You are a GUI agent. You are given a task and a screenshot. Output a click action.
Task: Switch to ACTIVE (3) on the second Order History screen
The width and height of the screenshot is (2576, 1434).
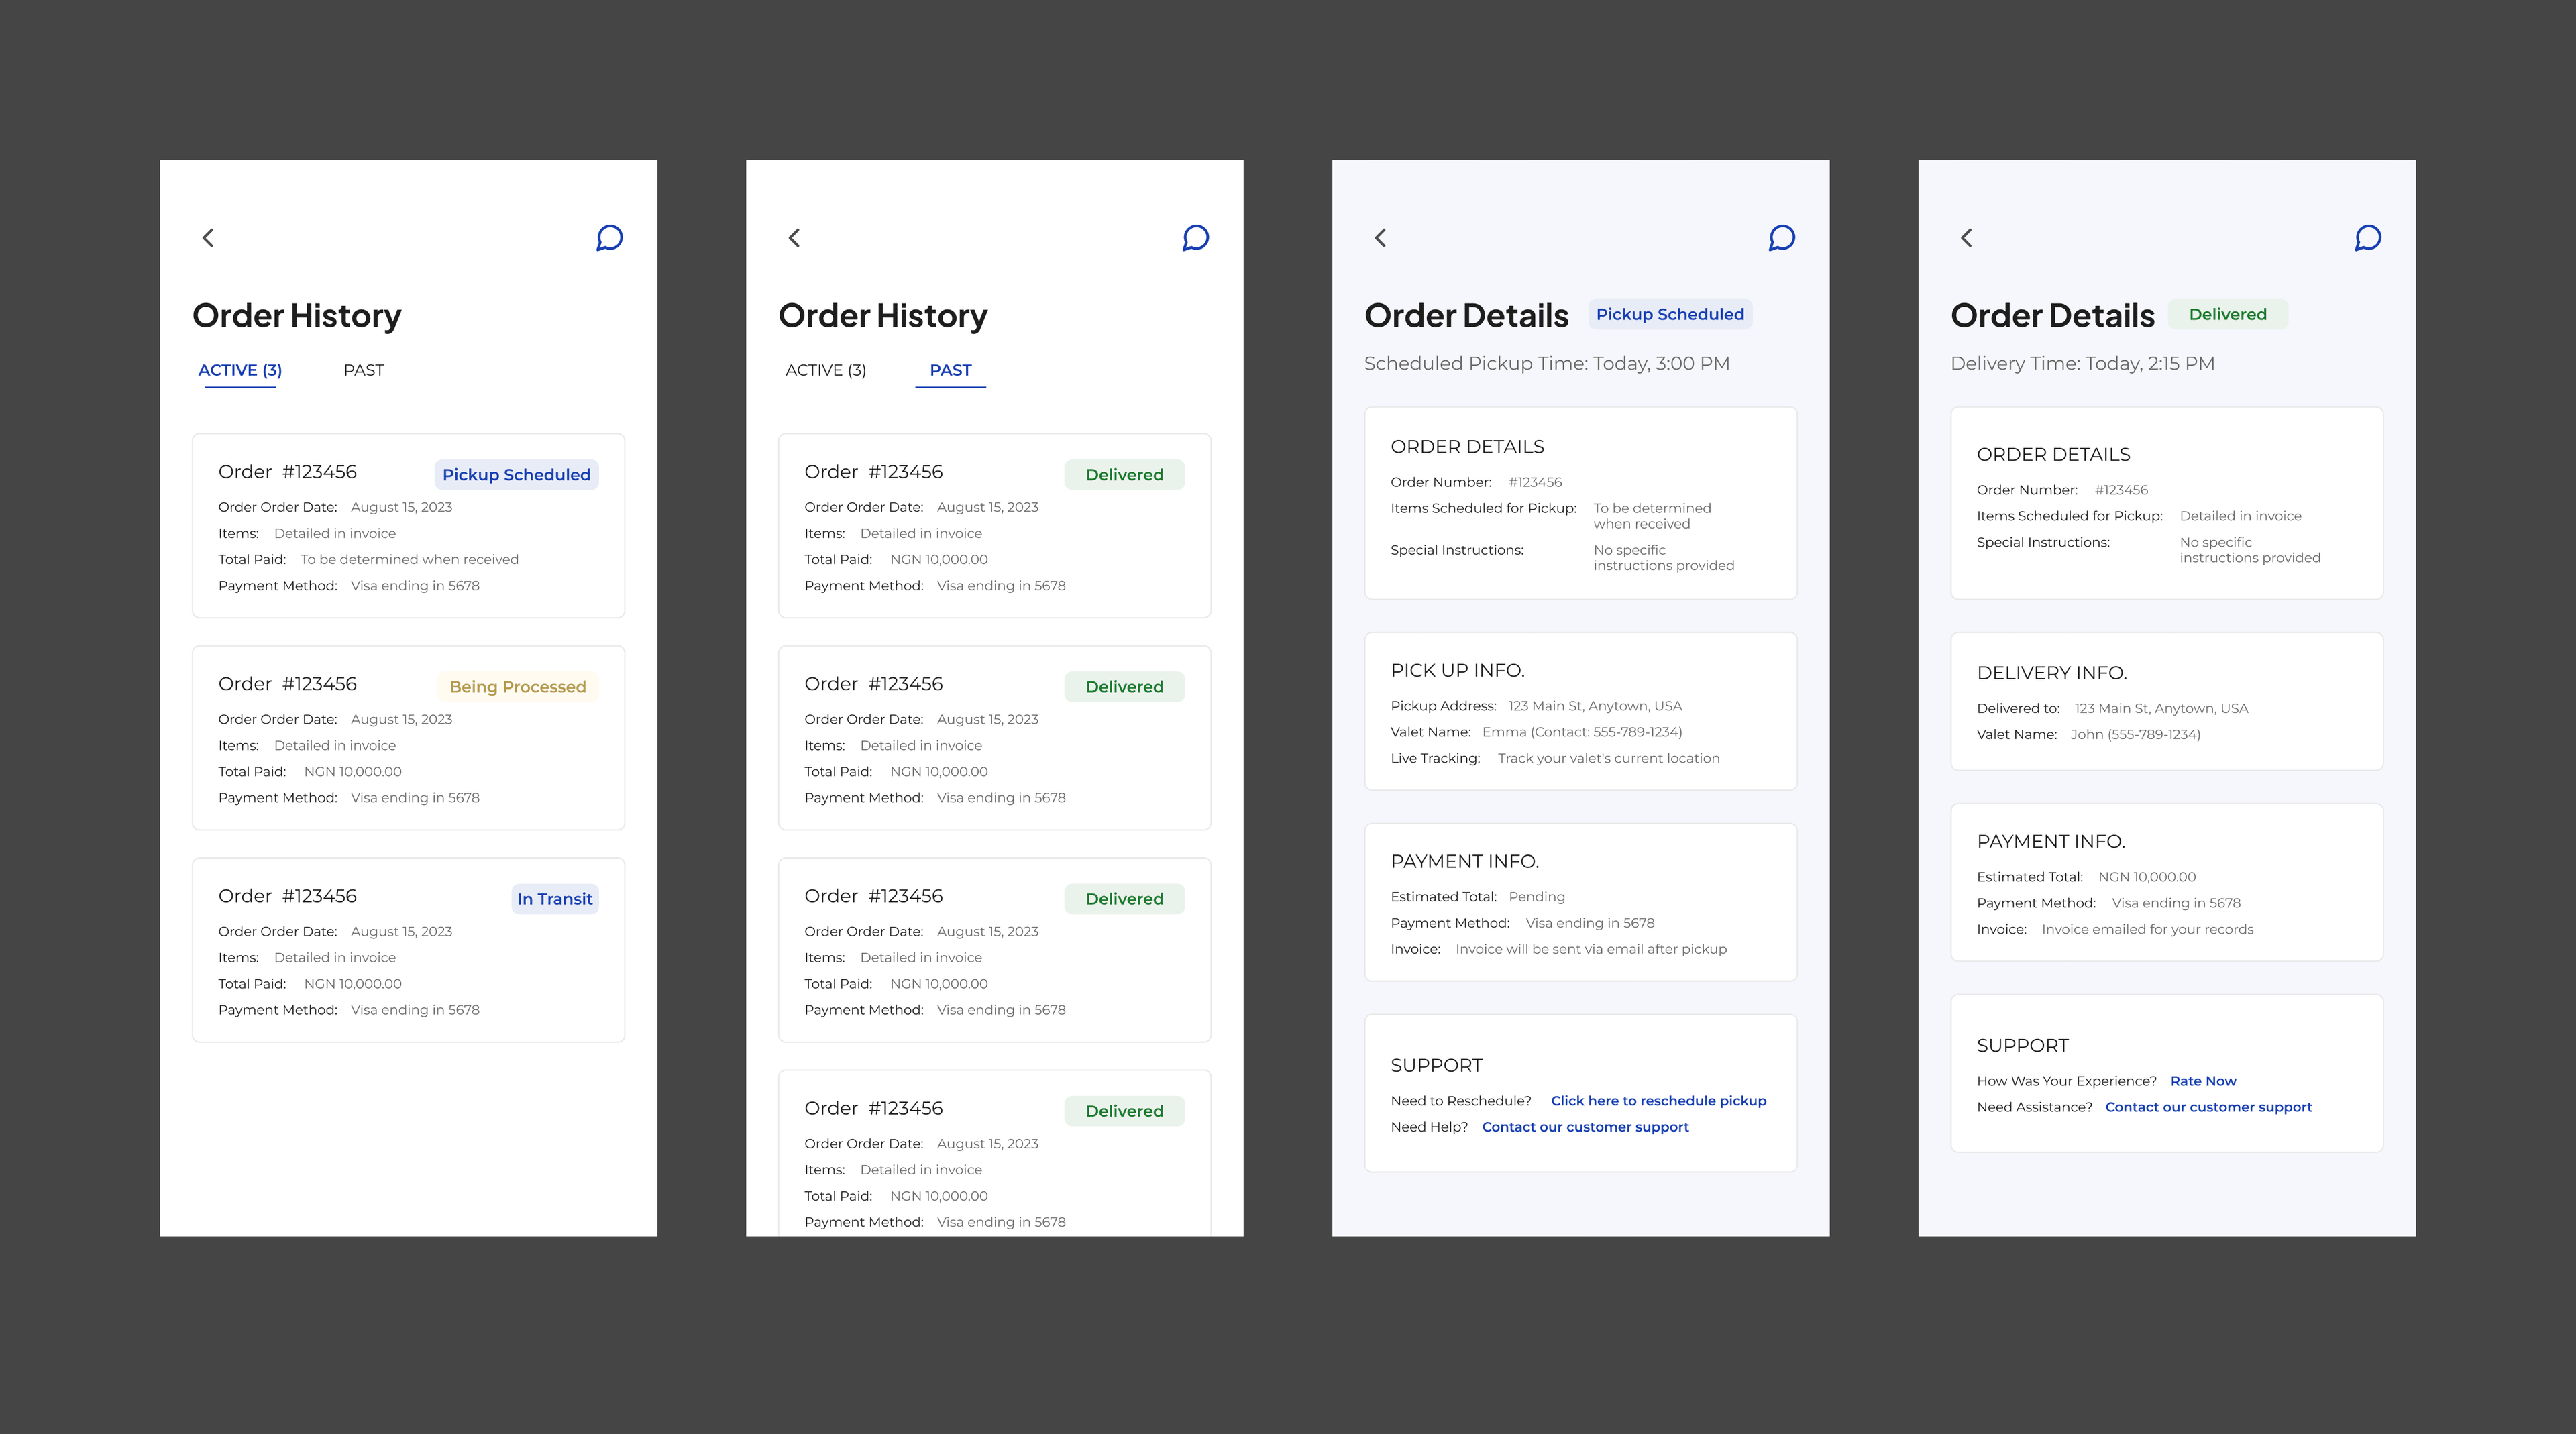pyautogui.click(x=826, y=370)
